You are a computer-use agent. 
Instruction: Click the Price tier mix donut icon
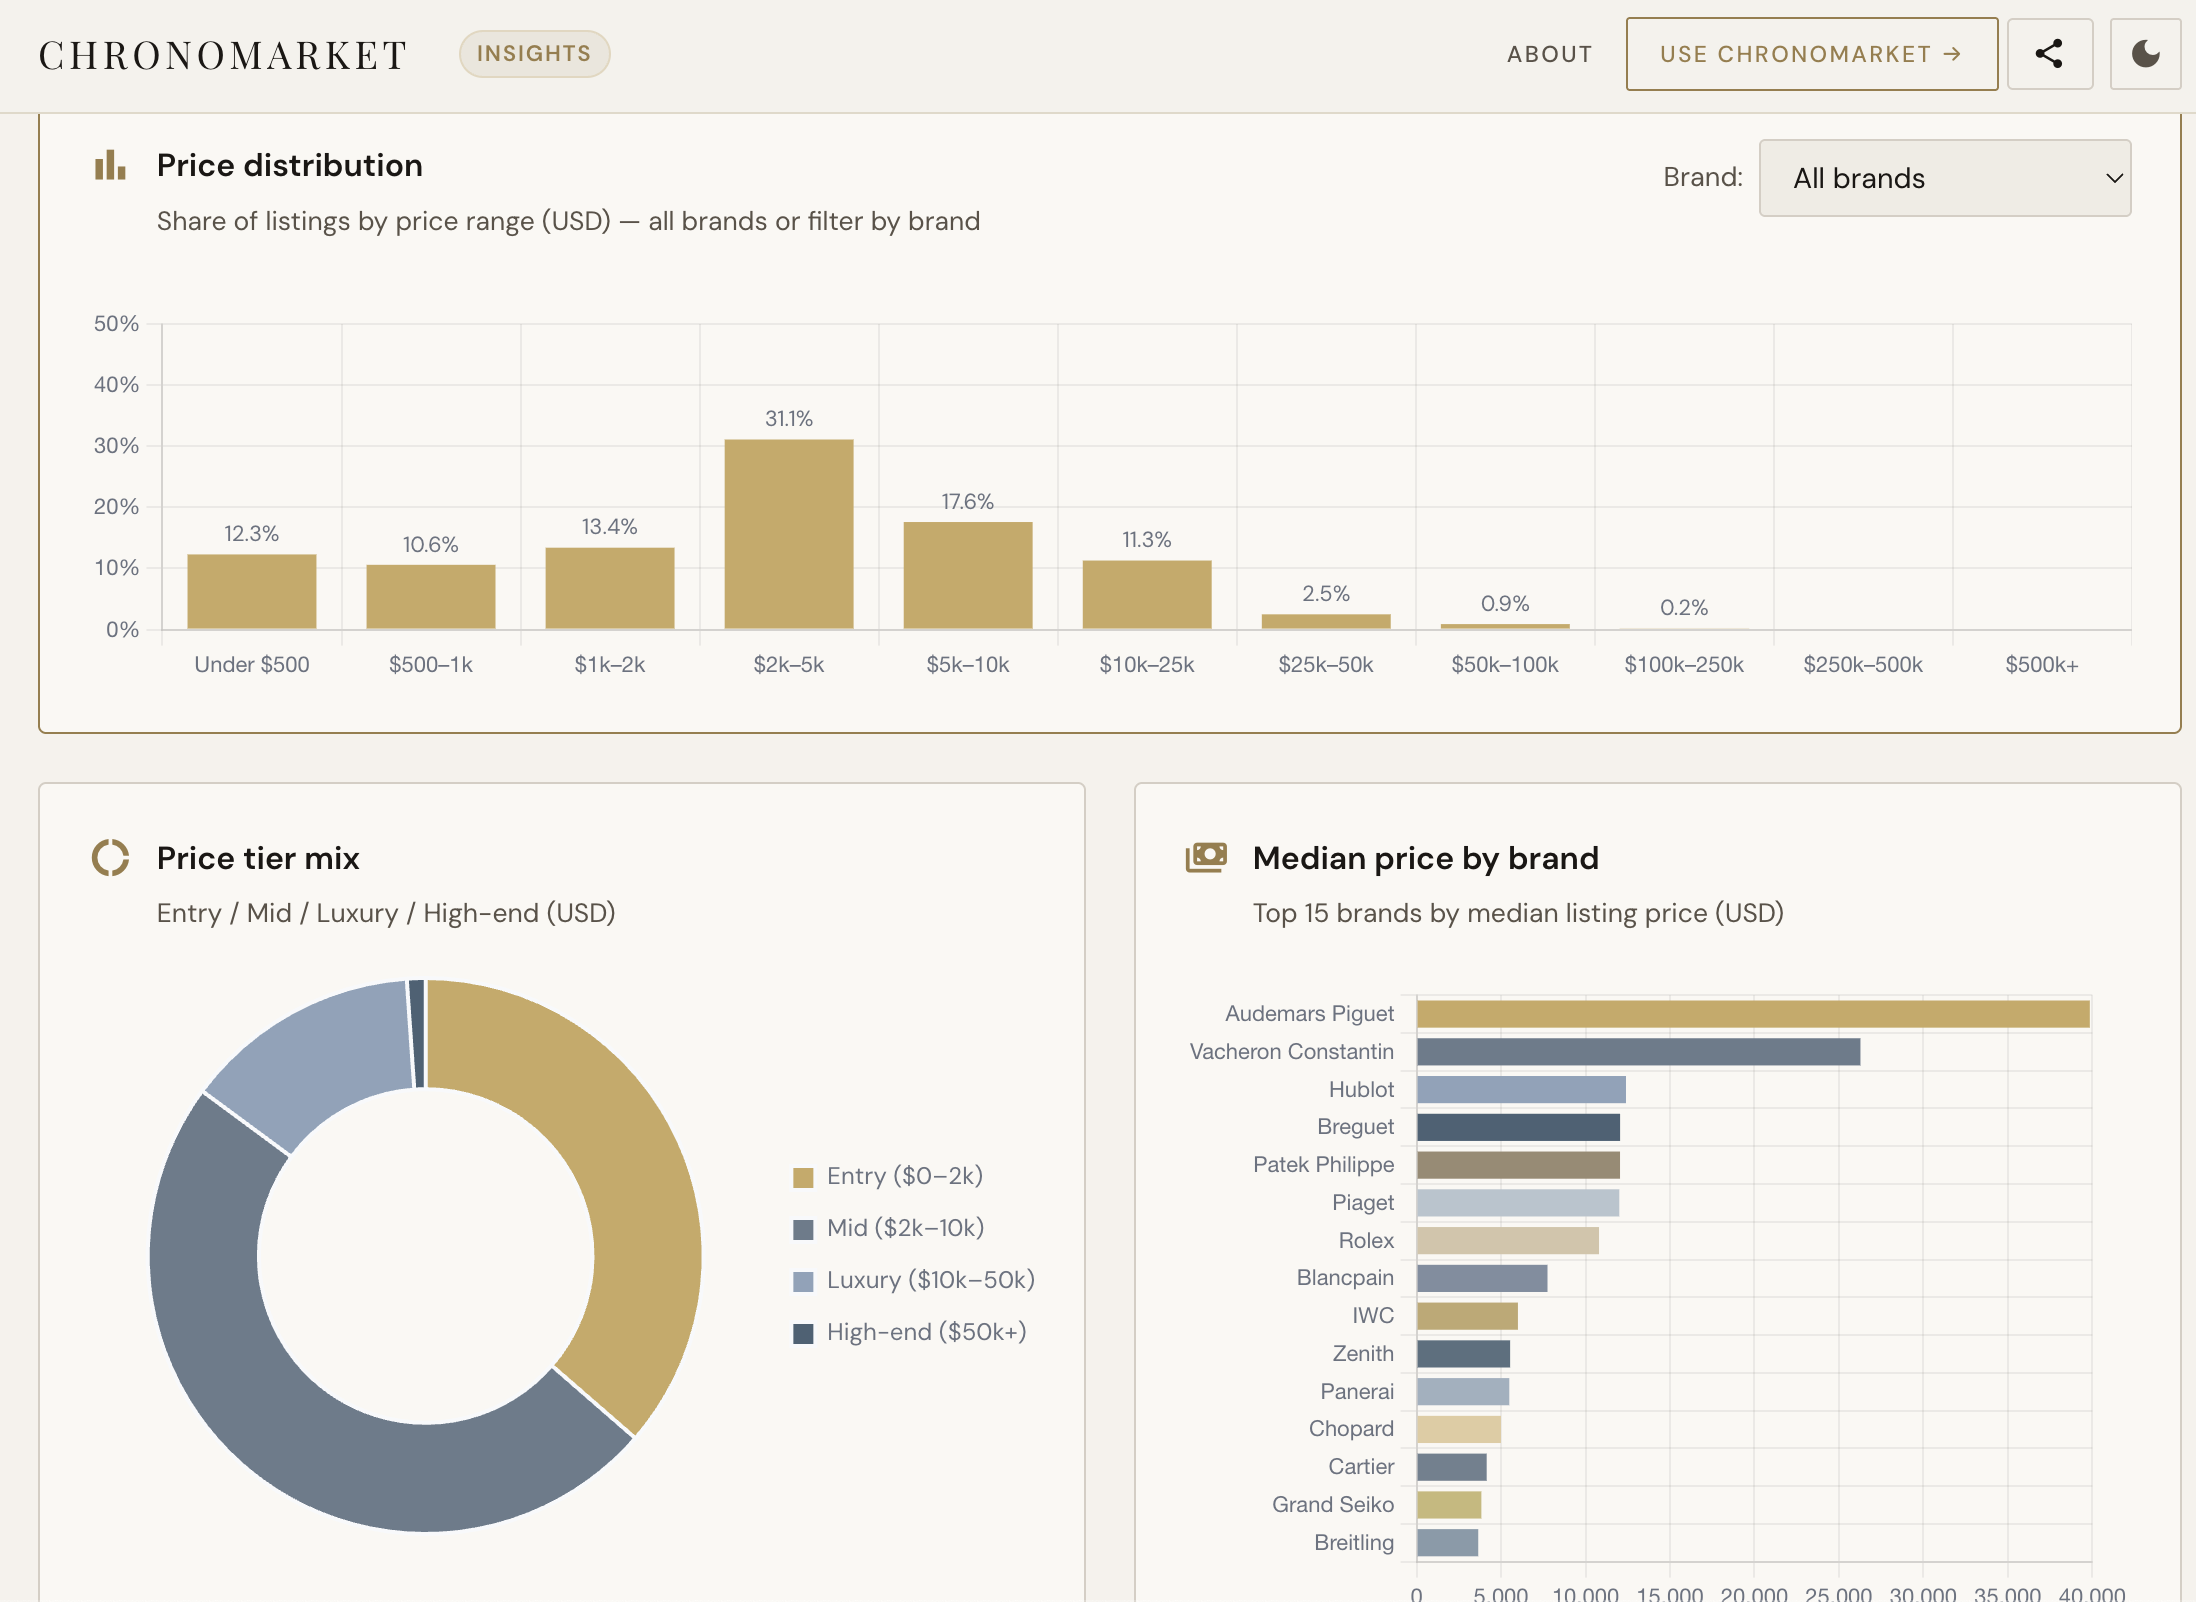pos(110,858)
